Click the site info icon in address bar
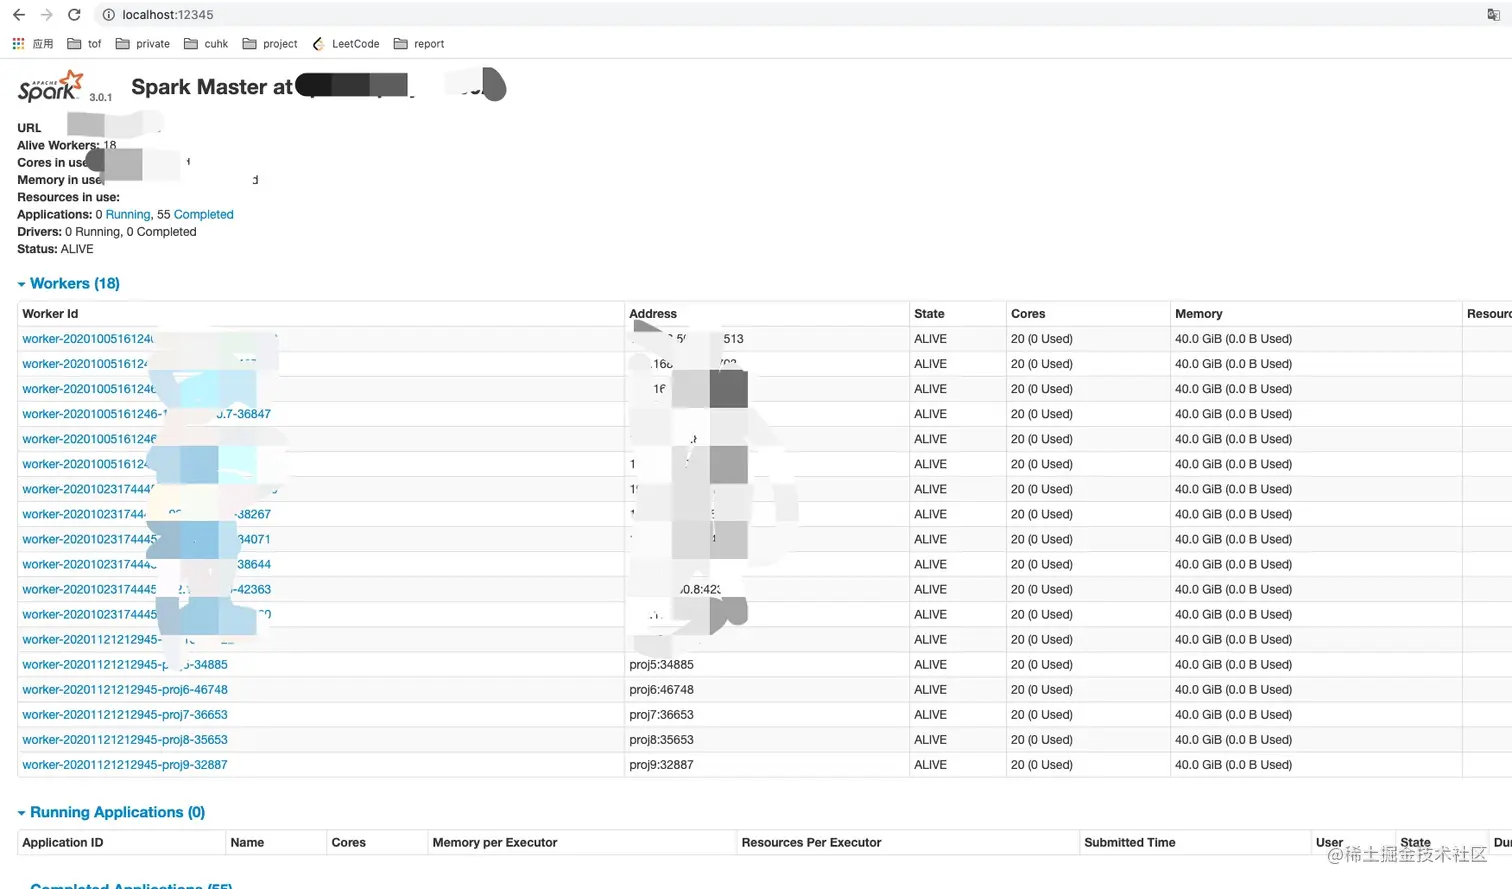The height and width of the screenshot is (889, 1512). tap(109, 15)
